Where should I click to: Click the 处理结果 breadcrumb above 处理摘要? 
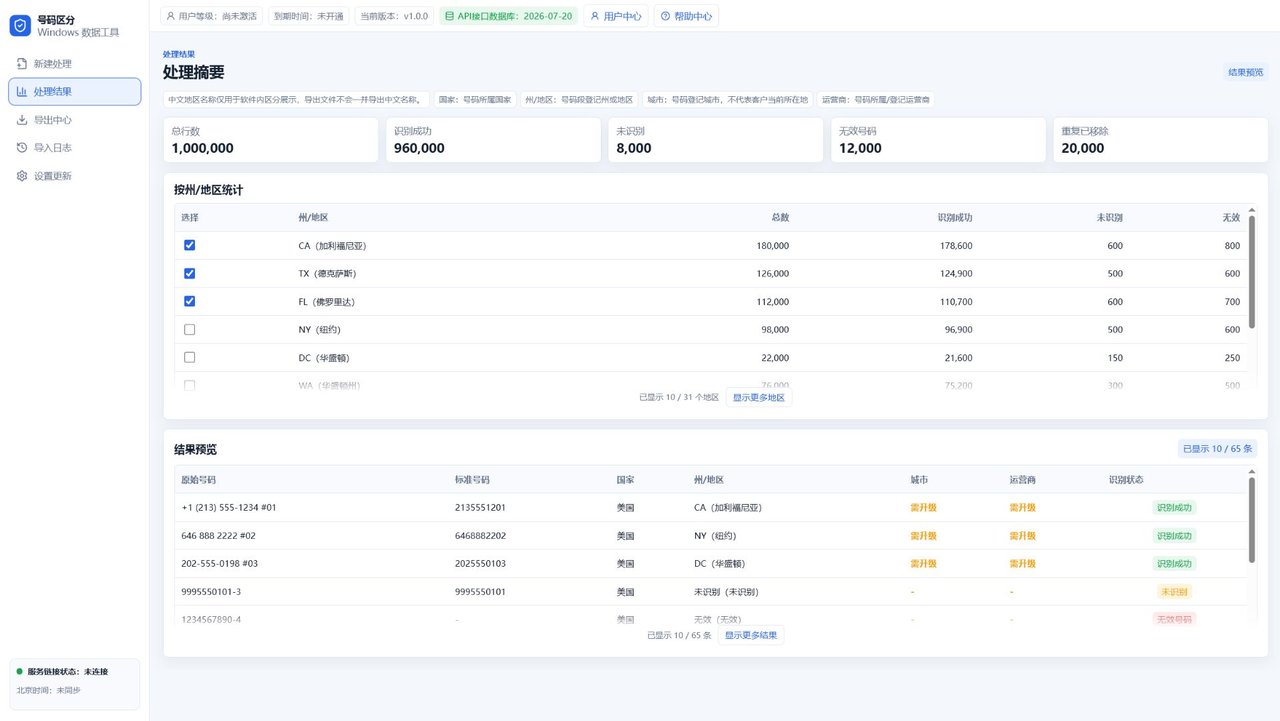point(179,54)
